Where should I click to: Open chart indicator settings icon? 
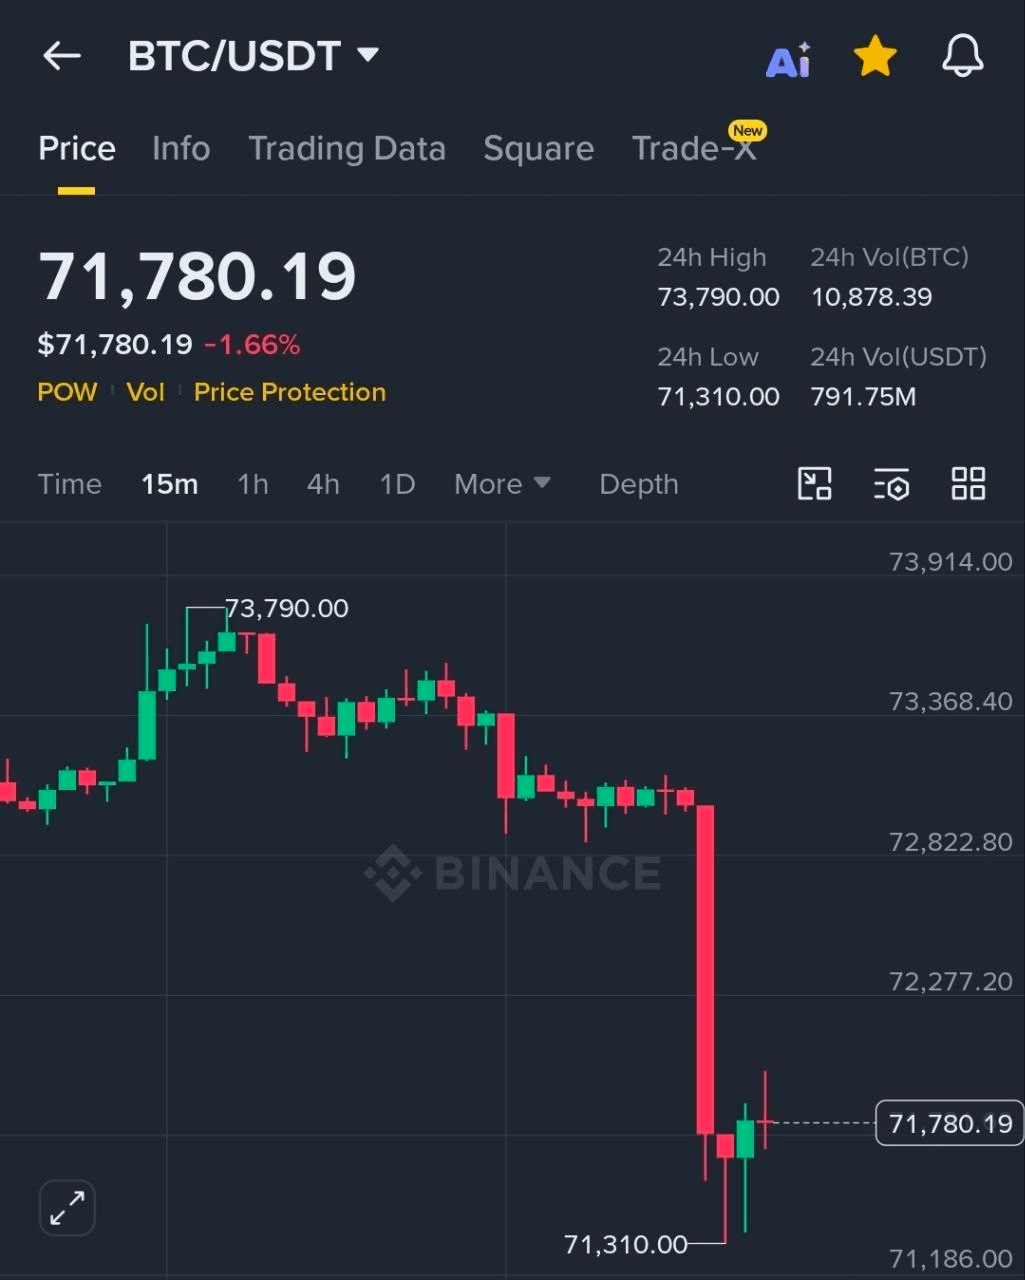(x=891, y=484)
